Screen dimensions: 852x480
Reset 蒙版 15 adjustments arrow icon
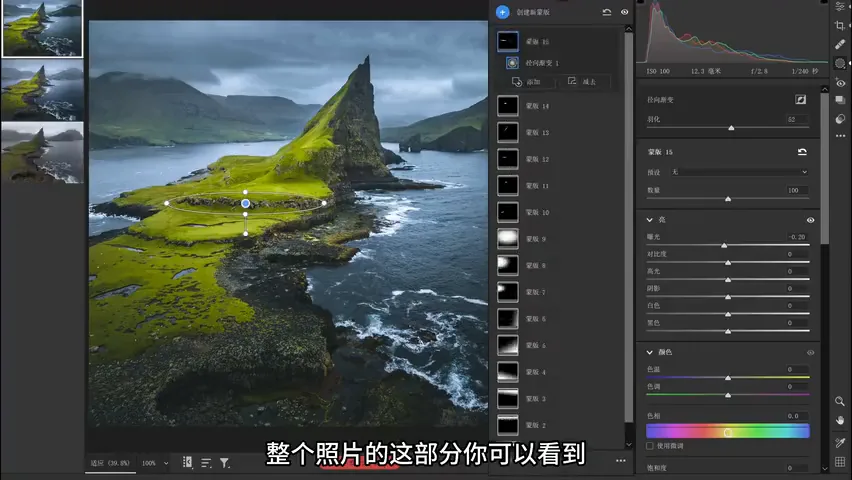[x=802, y=152]
